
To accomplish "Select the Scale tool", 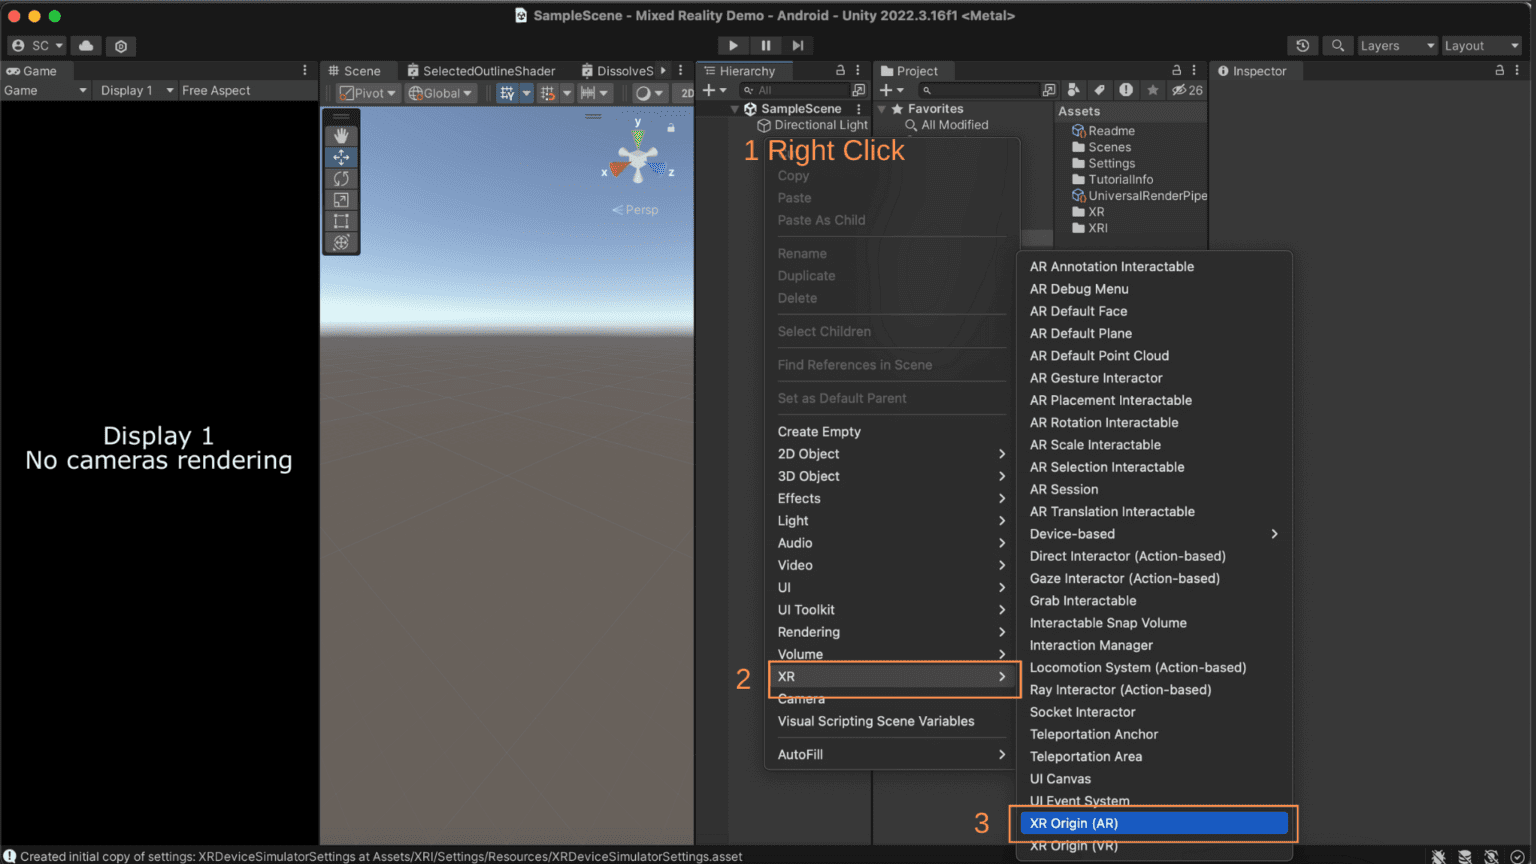I will point(341,199).
